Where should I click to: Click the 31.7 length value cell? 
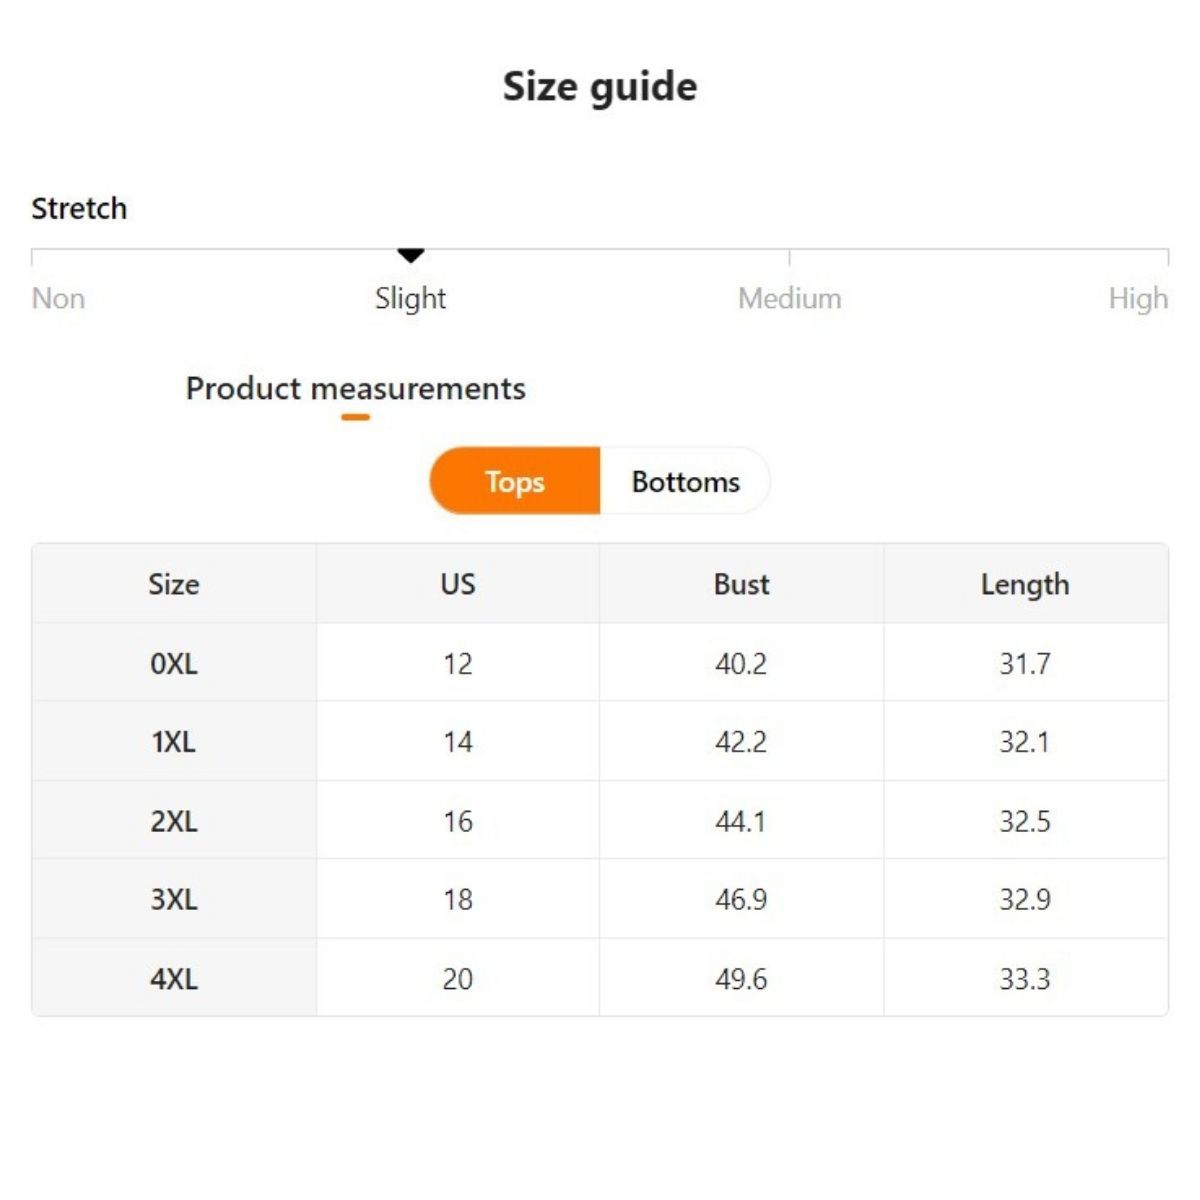pos(1025,663)
